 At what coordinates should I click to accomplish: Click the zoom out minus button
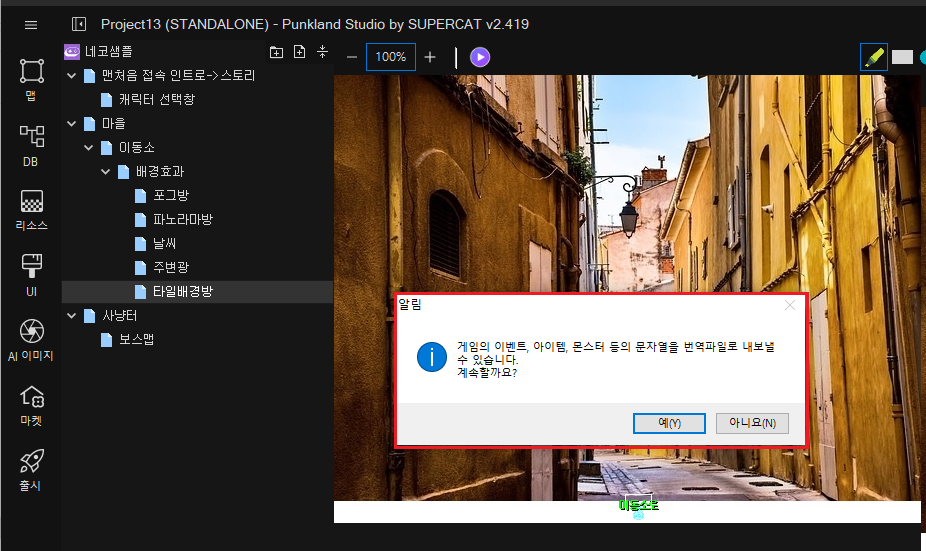(x=352, y=57)
